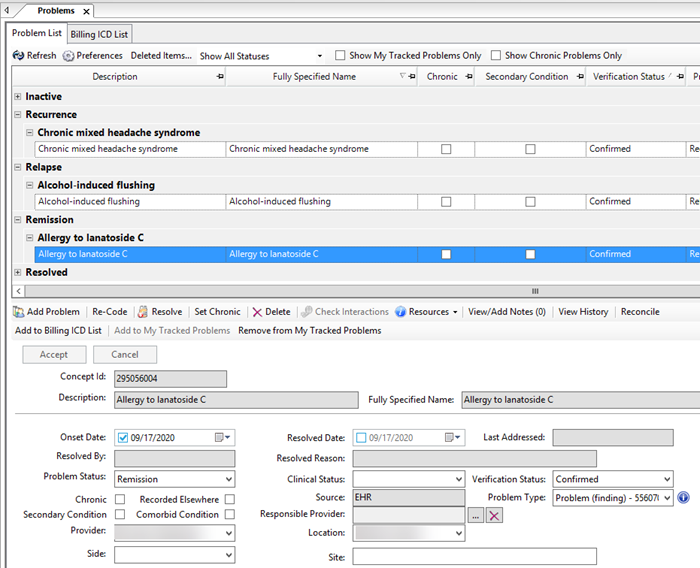Viewport: 700px width, 568px height.
Task: Open the Resources info icon
Action: coord(400,312)
